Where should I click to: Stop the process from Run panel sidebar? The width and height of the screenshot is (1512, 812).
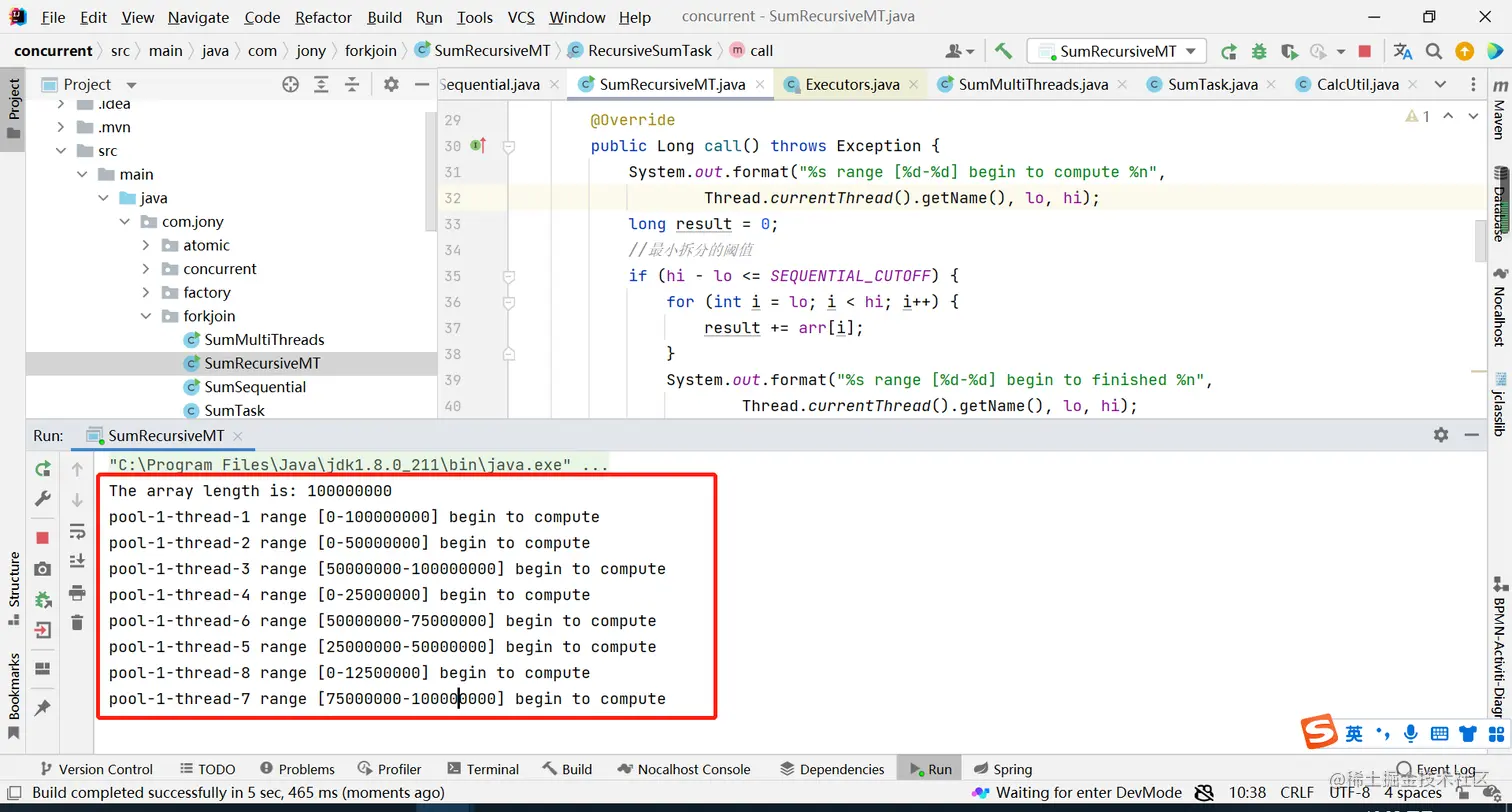click(42, 538)
